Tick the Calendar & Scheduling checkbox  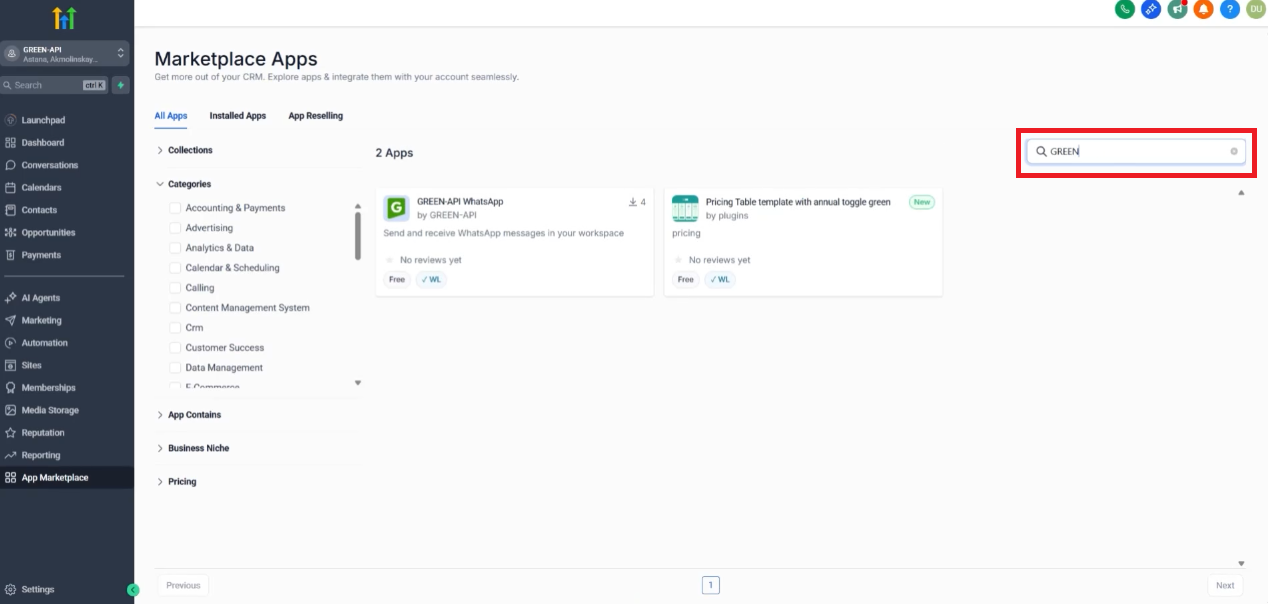(175, 268)
